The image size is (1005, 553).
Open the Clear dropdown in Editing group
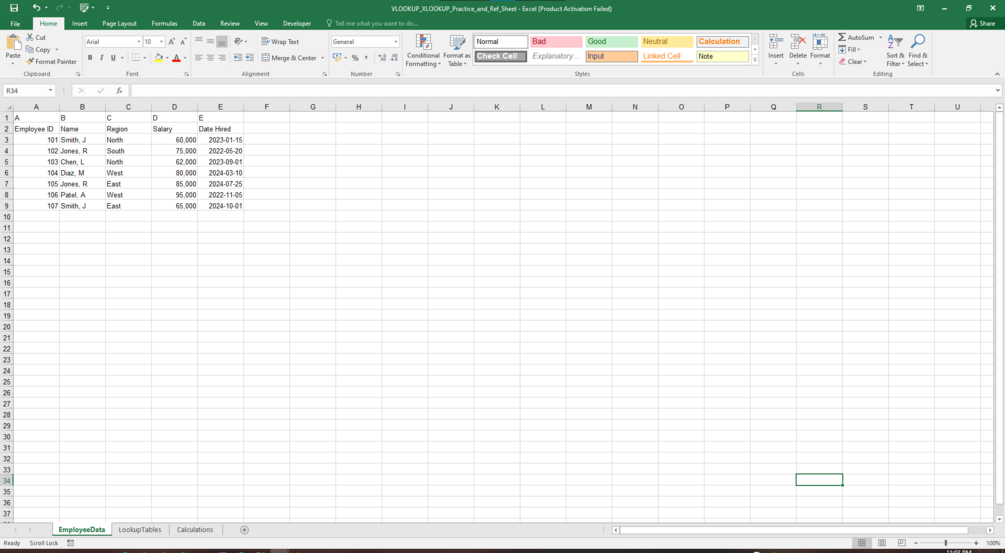point(854,62)
